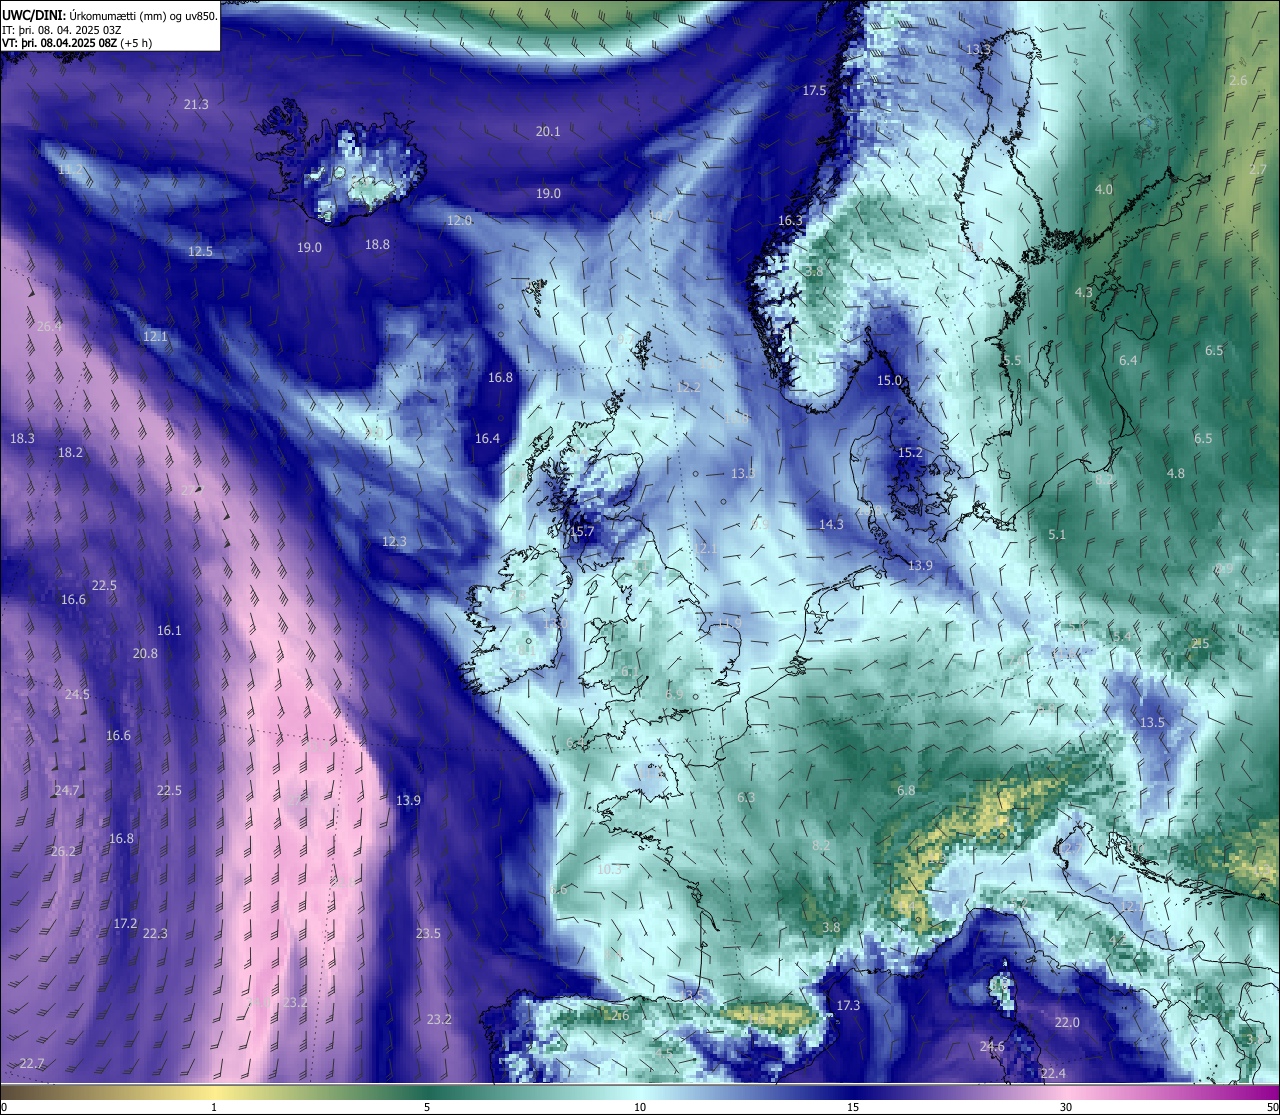Click the 15.7 value over western Scotland
This screenshot has width=1280, height=1115.
point(582,531)
